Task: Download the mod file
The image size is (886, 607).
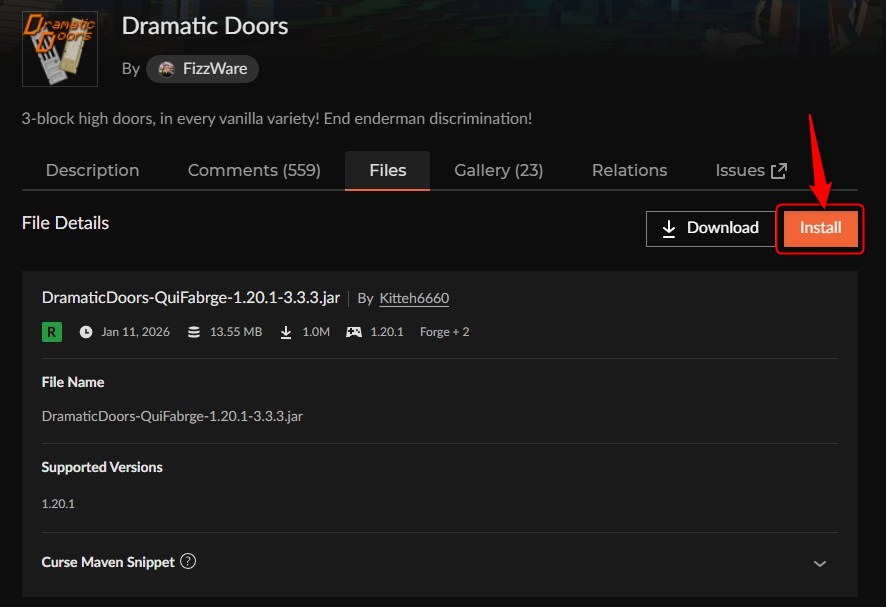Action: click(x=711, y=228)
